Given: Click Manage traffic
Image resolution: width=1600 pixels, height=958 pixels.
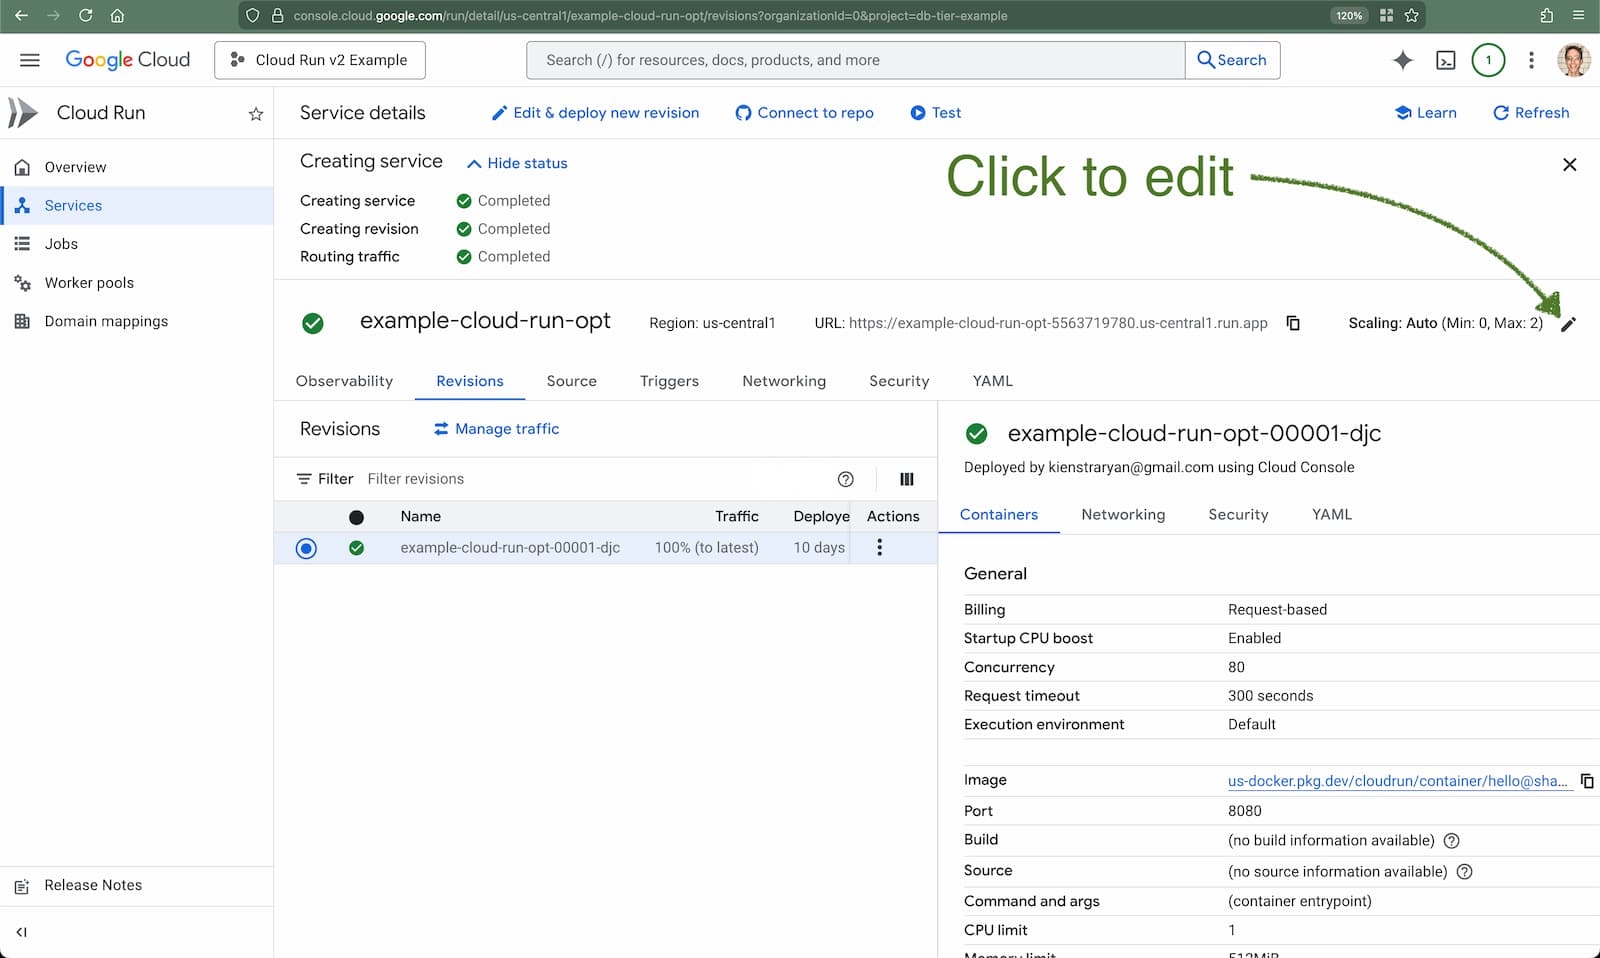Looking at the screenshot, I should point(496,429).
